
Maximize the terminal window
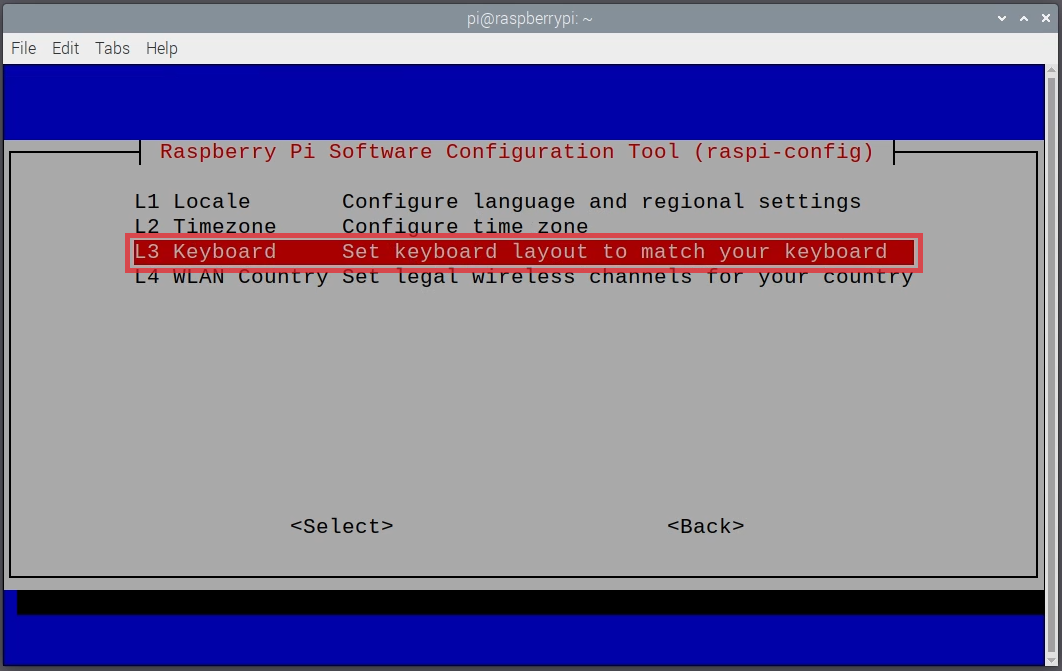[x=1024, y=18]
